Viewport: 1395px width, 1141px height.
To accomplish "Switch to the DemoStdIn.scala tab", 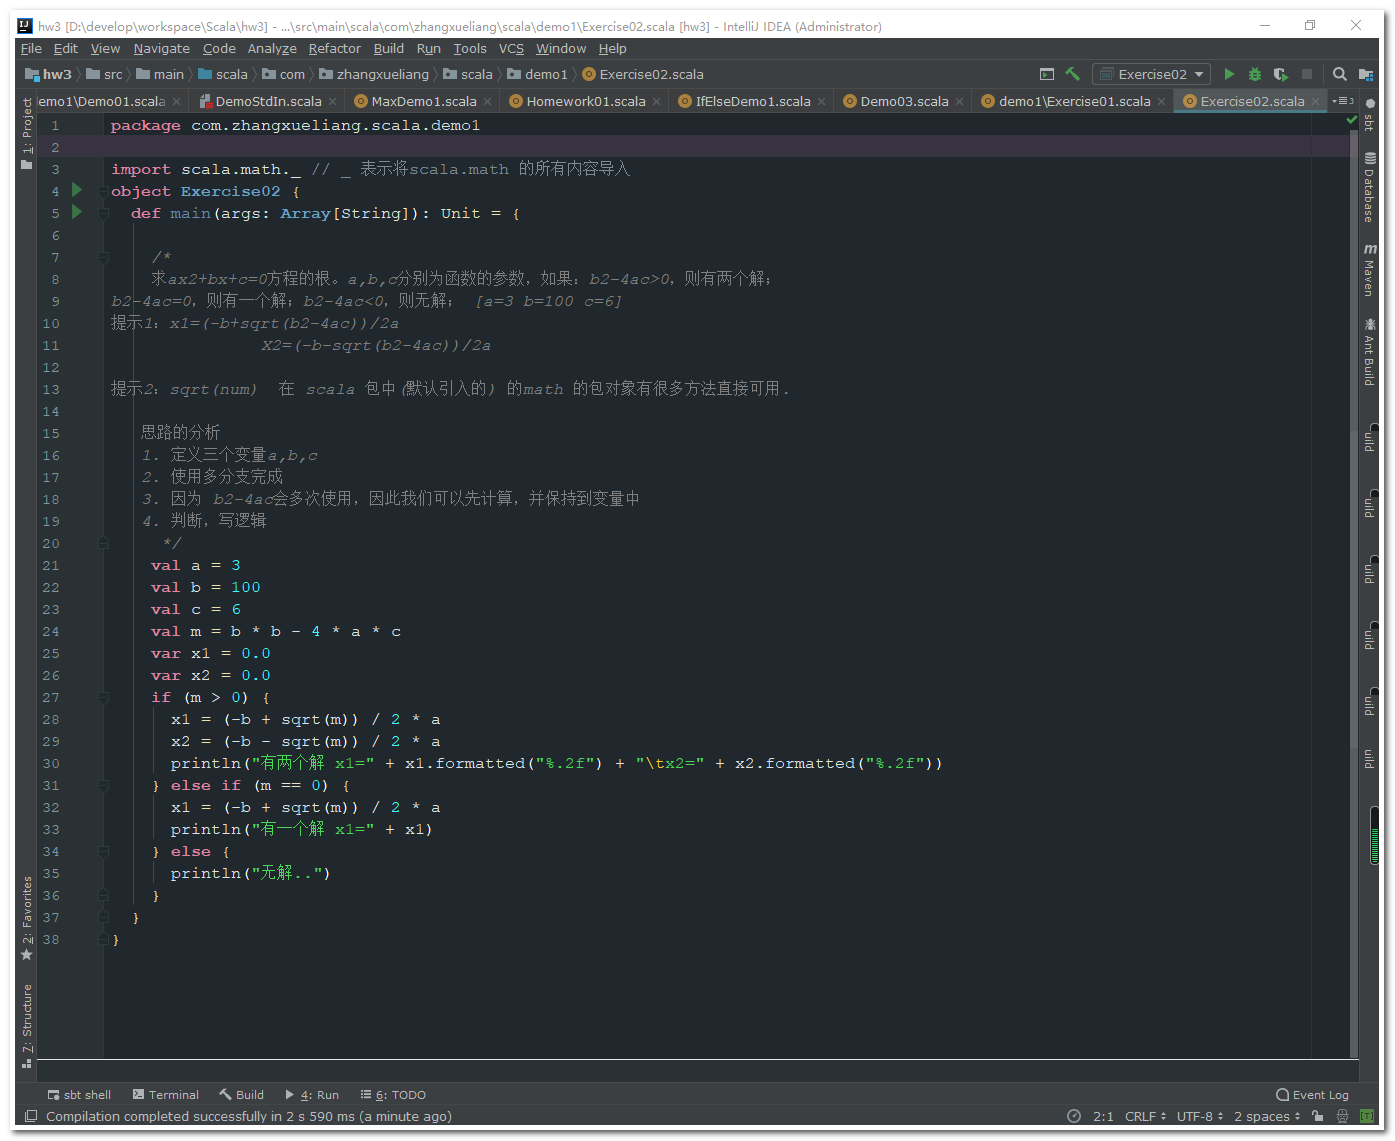I will pos(268,101).
